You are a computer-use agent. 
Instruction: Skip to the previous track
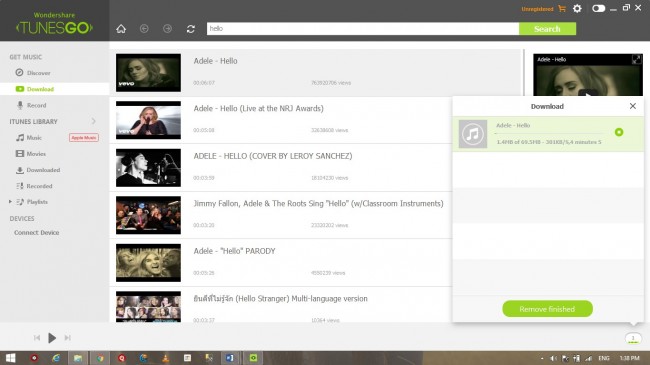point(37,338)
